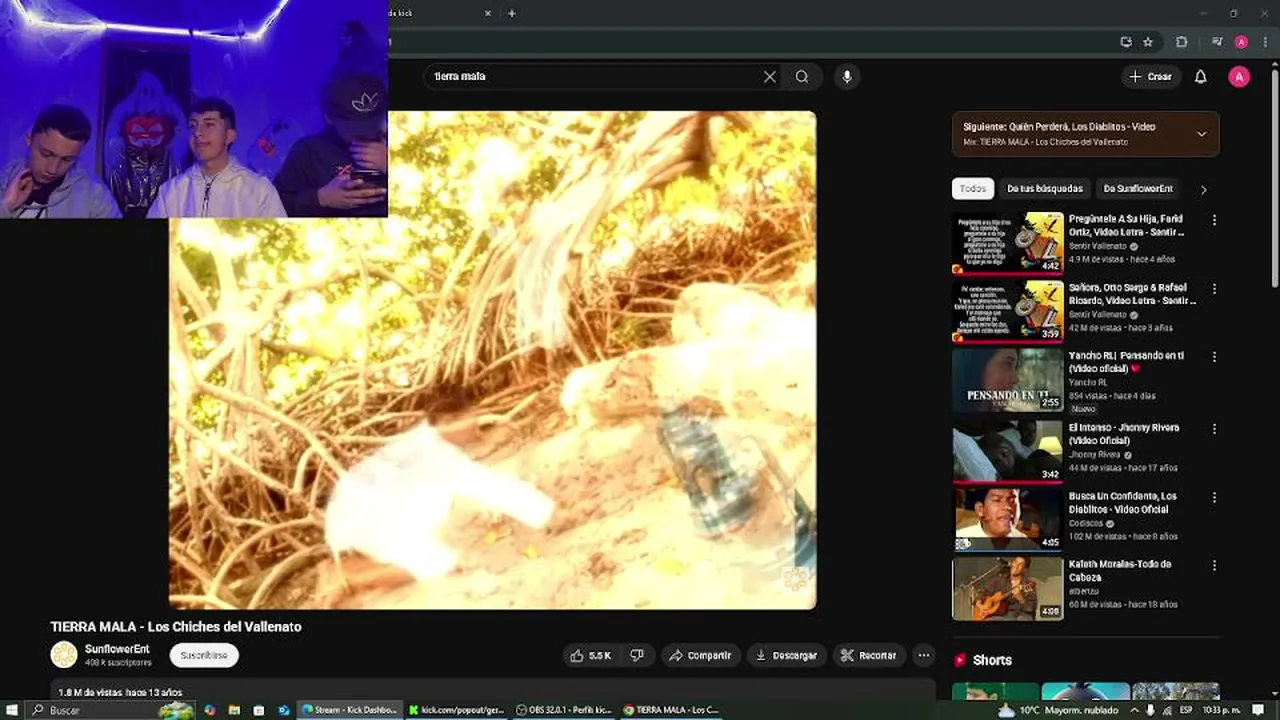Open the SunflowerEnt channel name link
The height and width of the screenshot is (720, 1280).
[x=117, y=649]
